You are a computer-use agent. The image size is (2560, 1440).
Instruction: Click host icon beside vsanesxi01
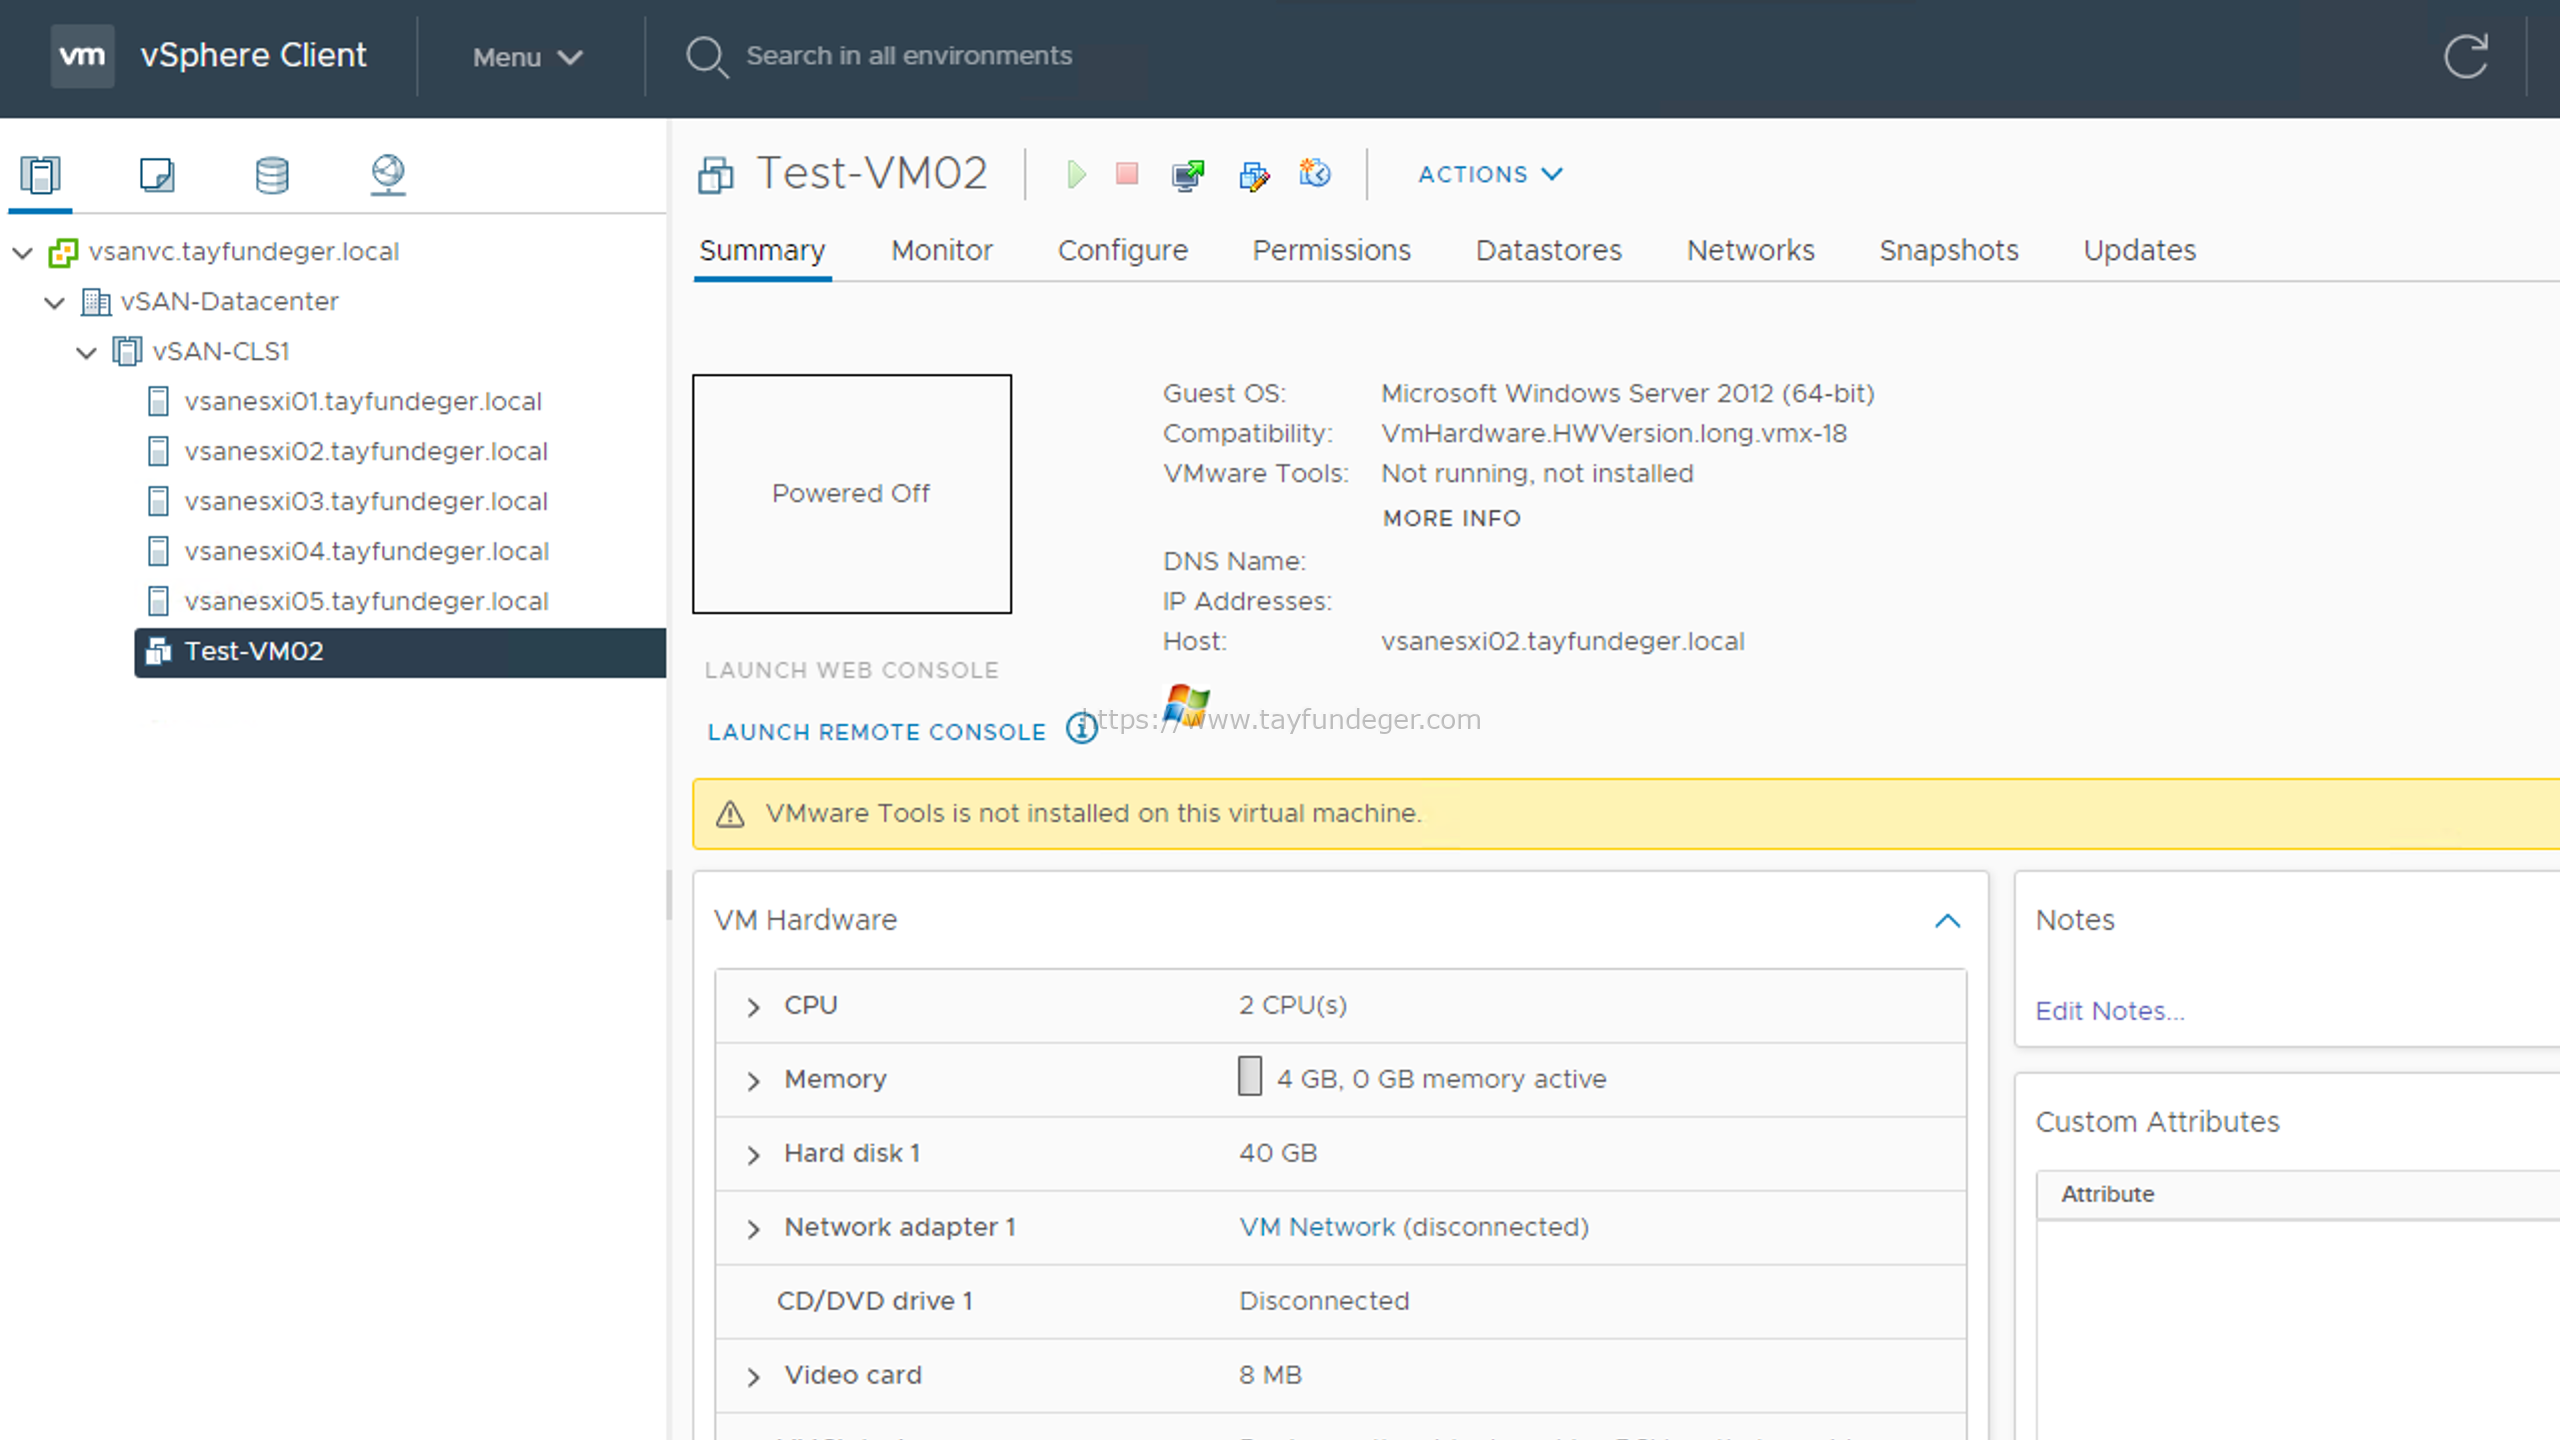click(158, 402)
